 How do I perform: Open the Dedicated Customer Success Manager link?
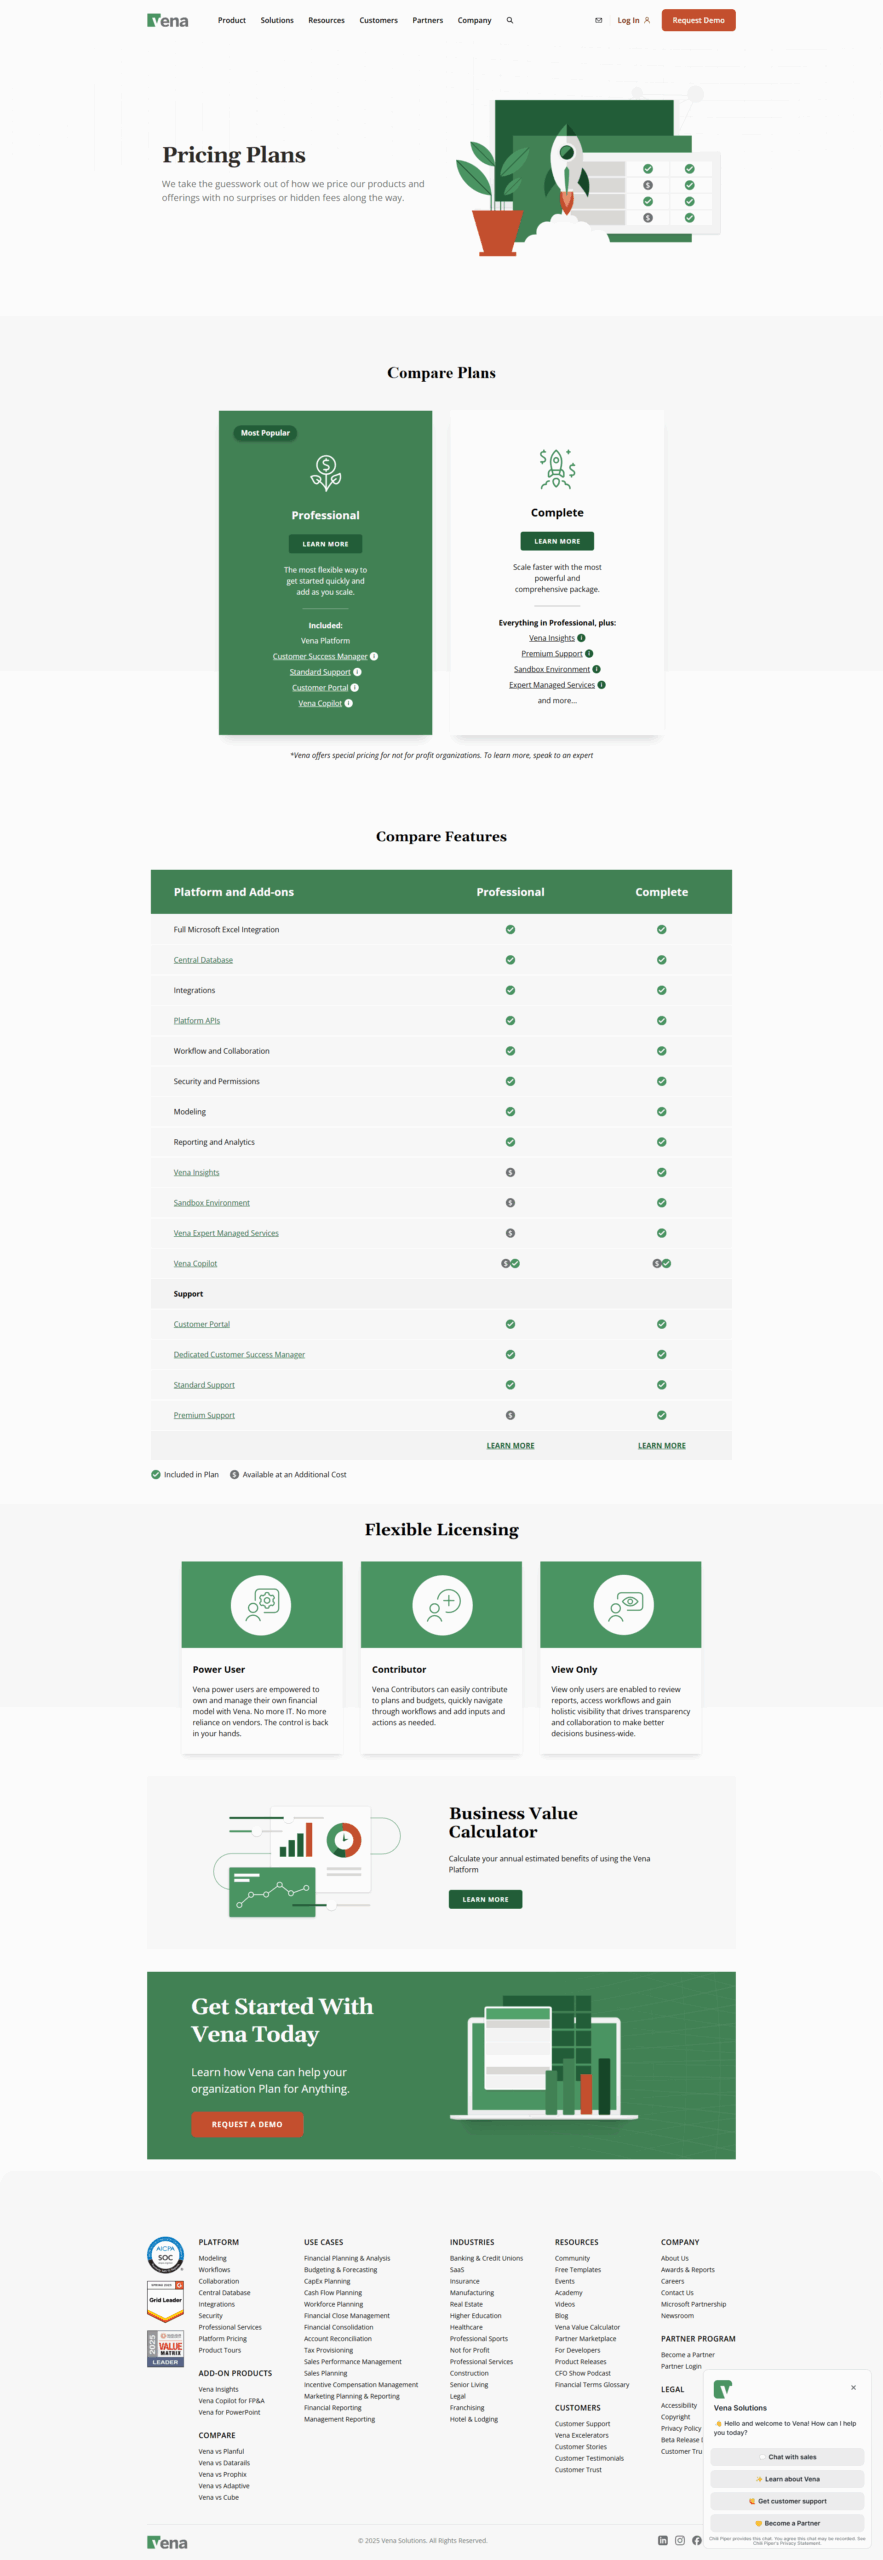pos(239,1355)
